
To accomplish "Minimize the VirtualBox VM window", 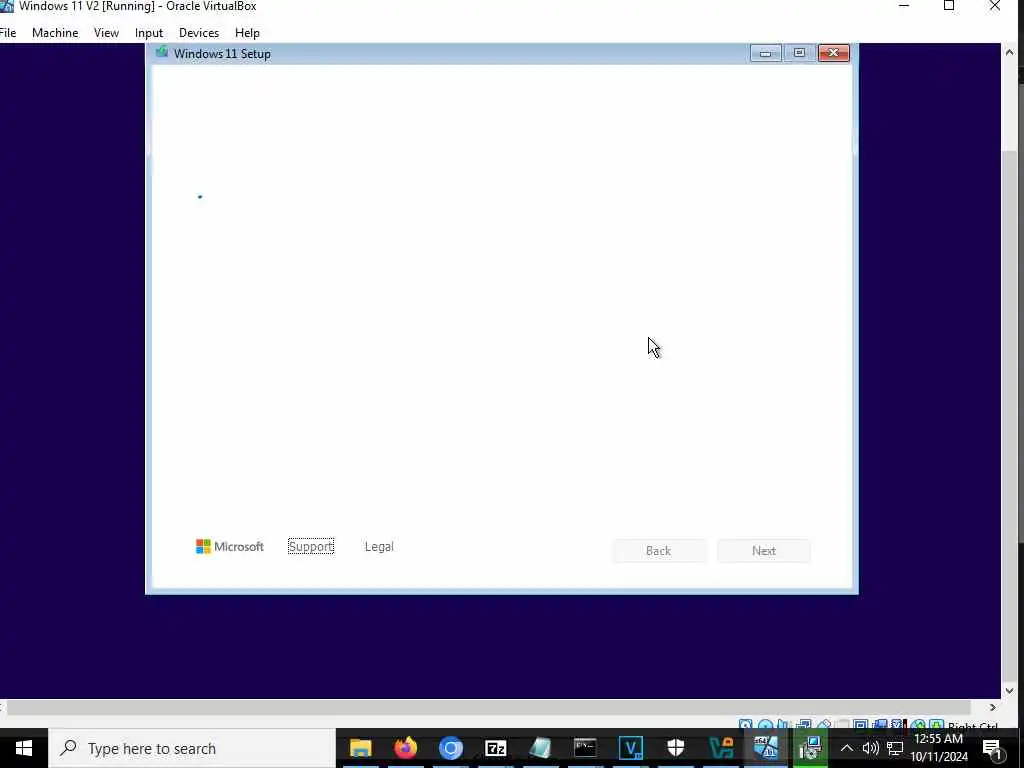I will pyautogui.click(x=904, y=6).
